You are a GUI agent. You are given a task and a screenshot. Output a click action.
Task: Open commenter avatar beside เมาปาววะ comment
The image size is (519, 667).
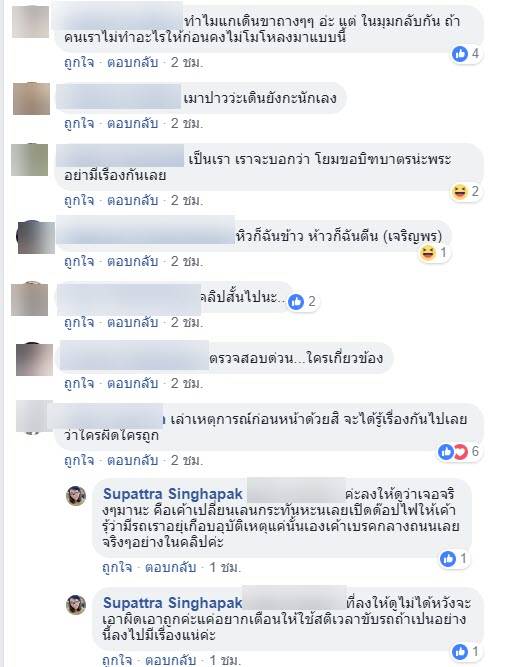tap(31, 99)
